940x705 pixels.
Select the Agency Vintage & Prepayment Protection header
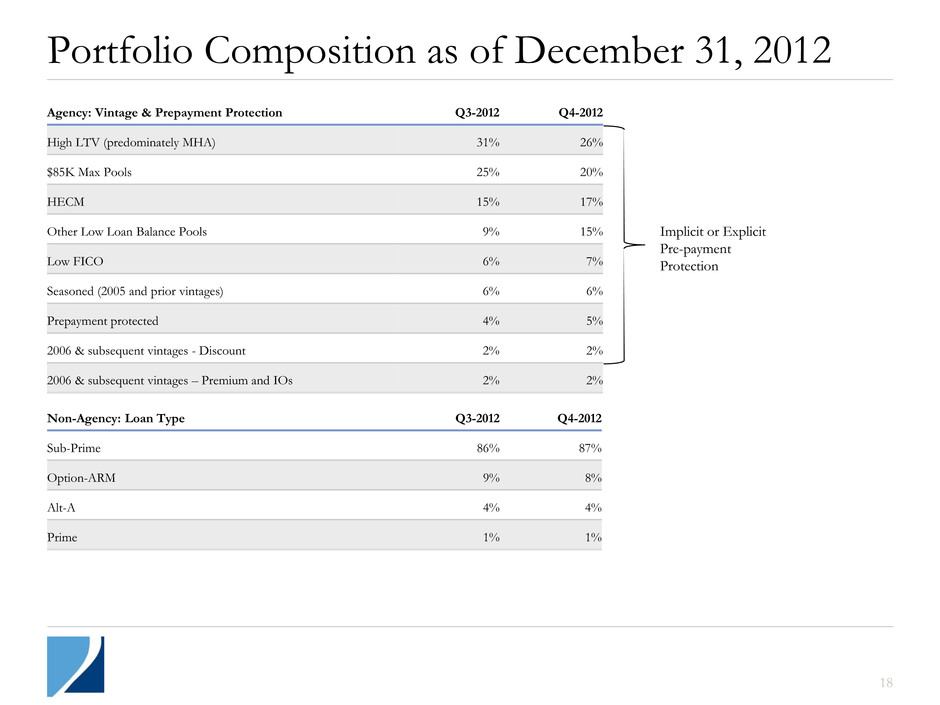(164, 113)
